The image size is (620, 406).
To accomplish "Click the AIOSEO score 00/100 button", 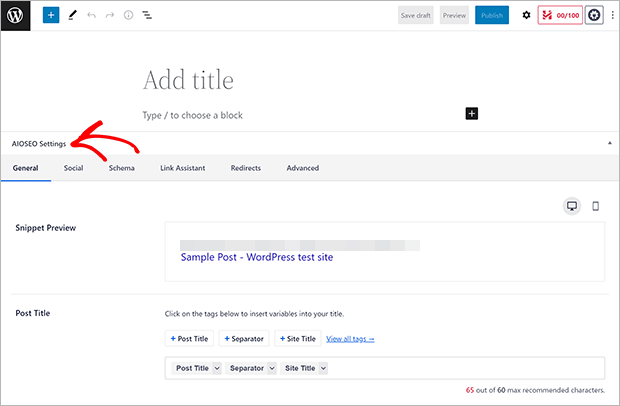I will (x=558, y=16).
